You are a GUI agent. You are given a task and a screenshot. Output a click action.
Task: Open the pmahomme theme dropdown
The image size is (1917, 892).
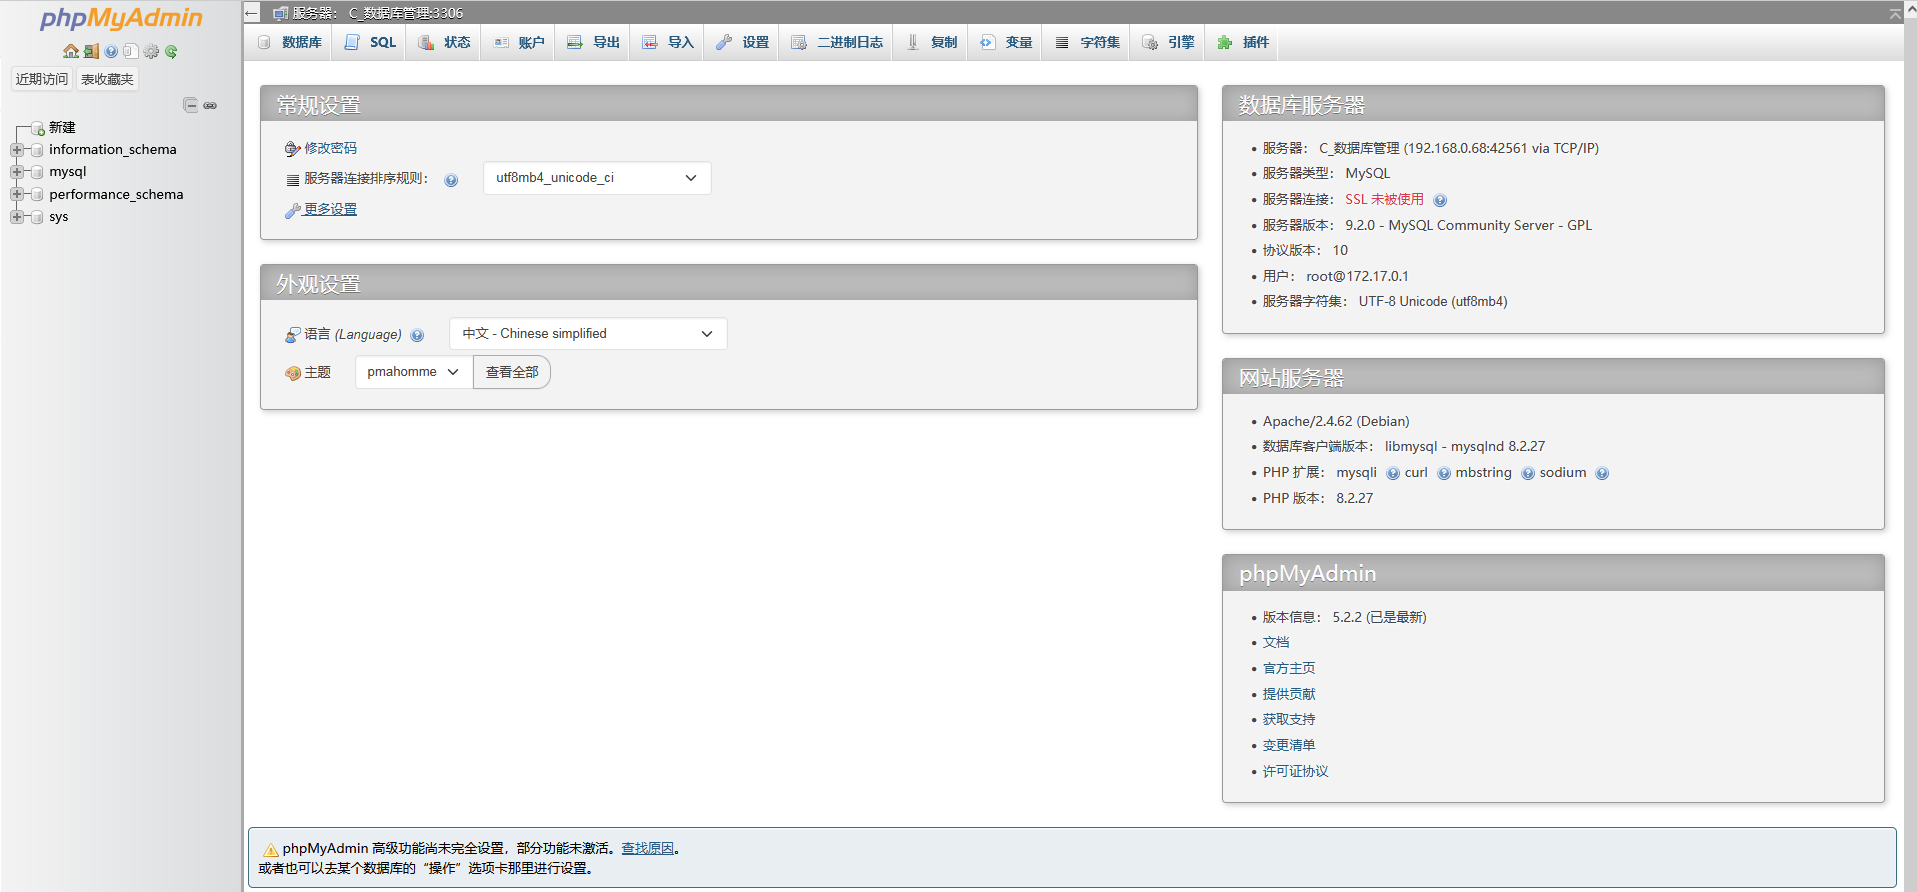413,372
